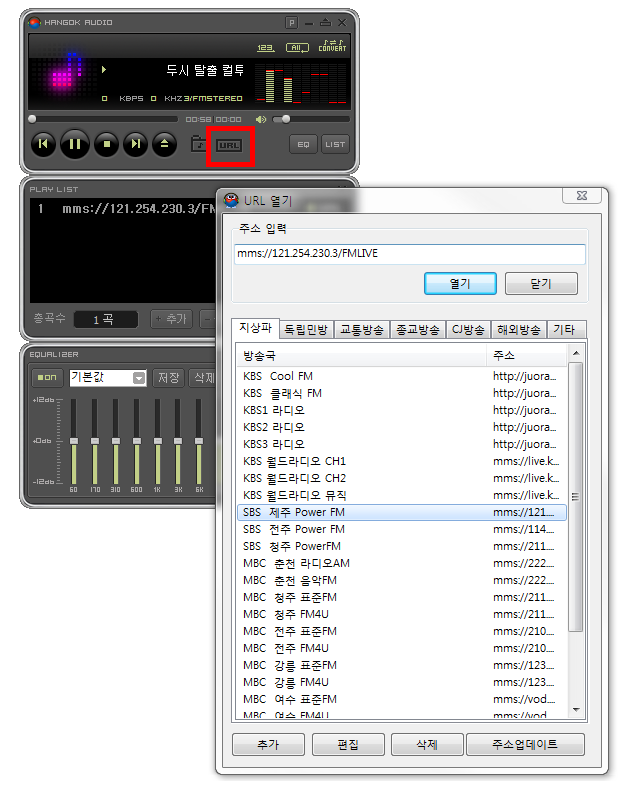Open the EQ panel
This screenshot has width=644, height=788.
(303, 144)
